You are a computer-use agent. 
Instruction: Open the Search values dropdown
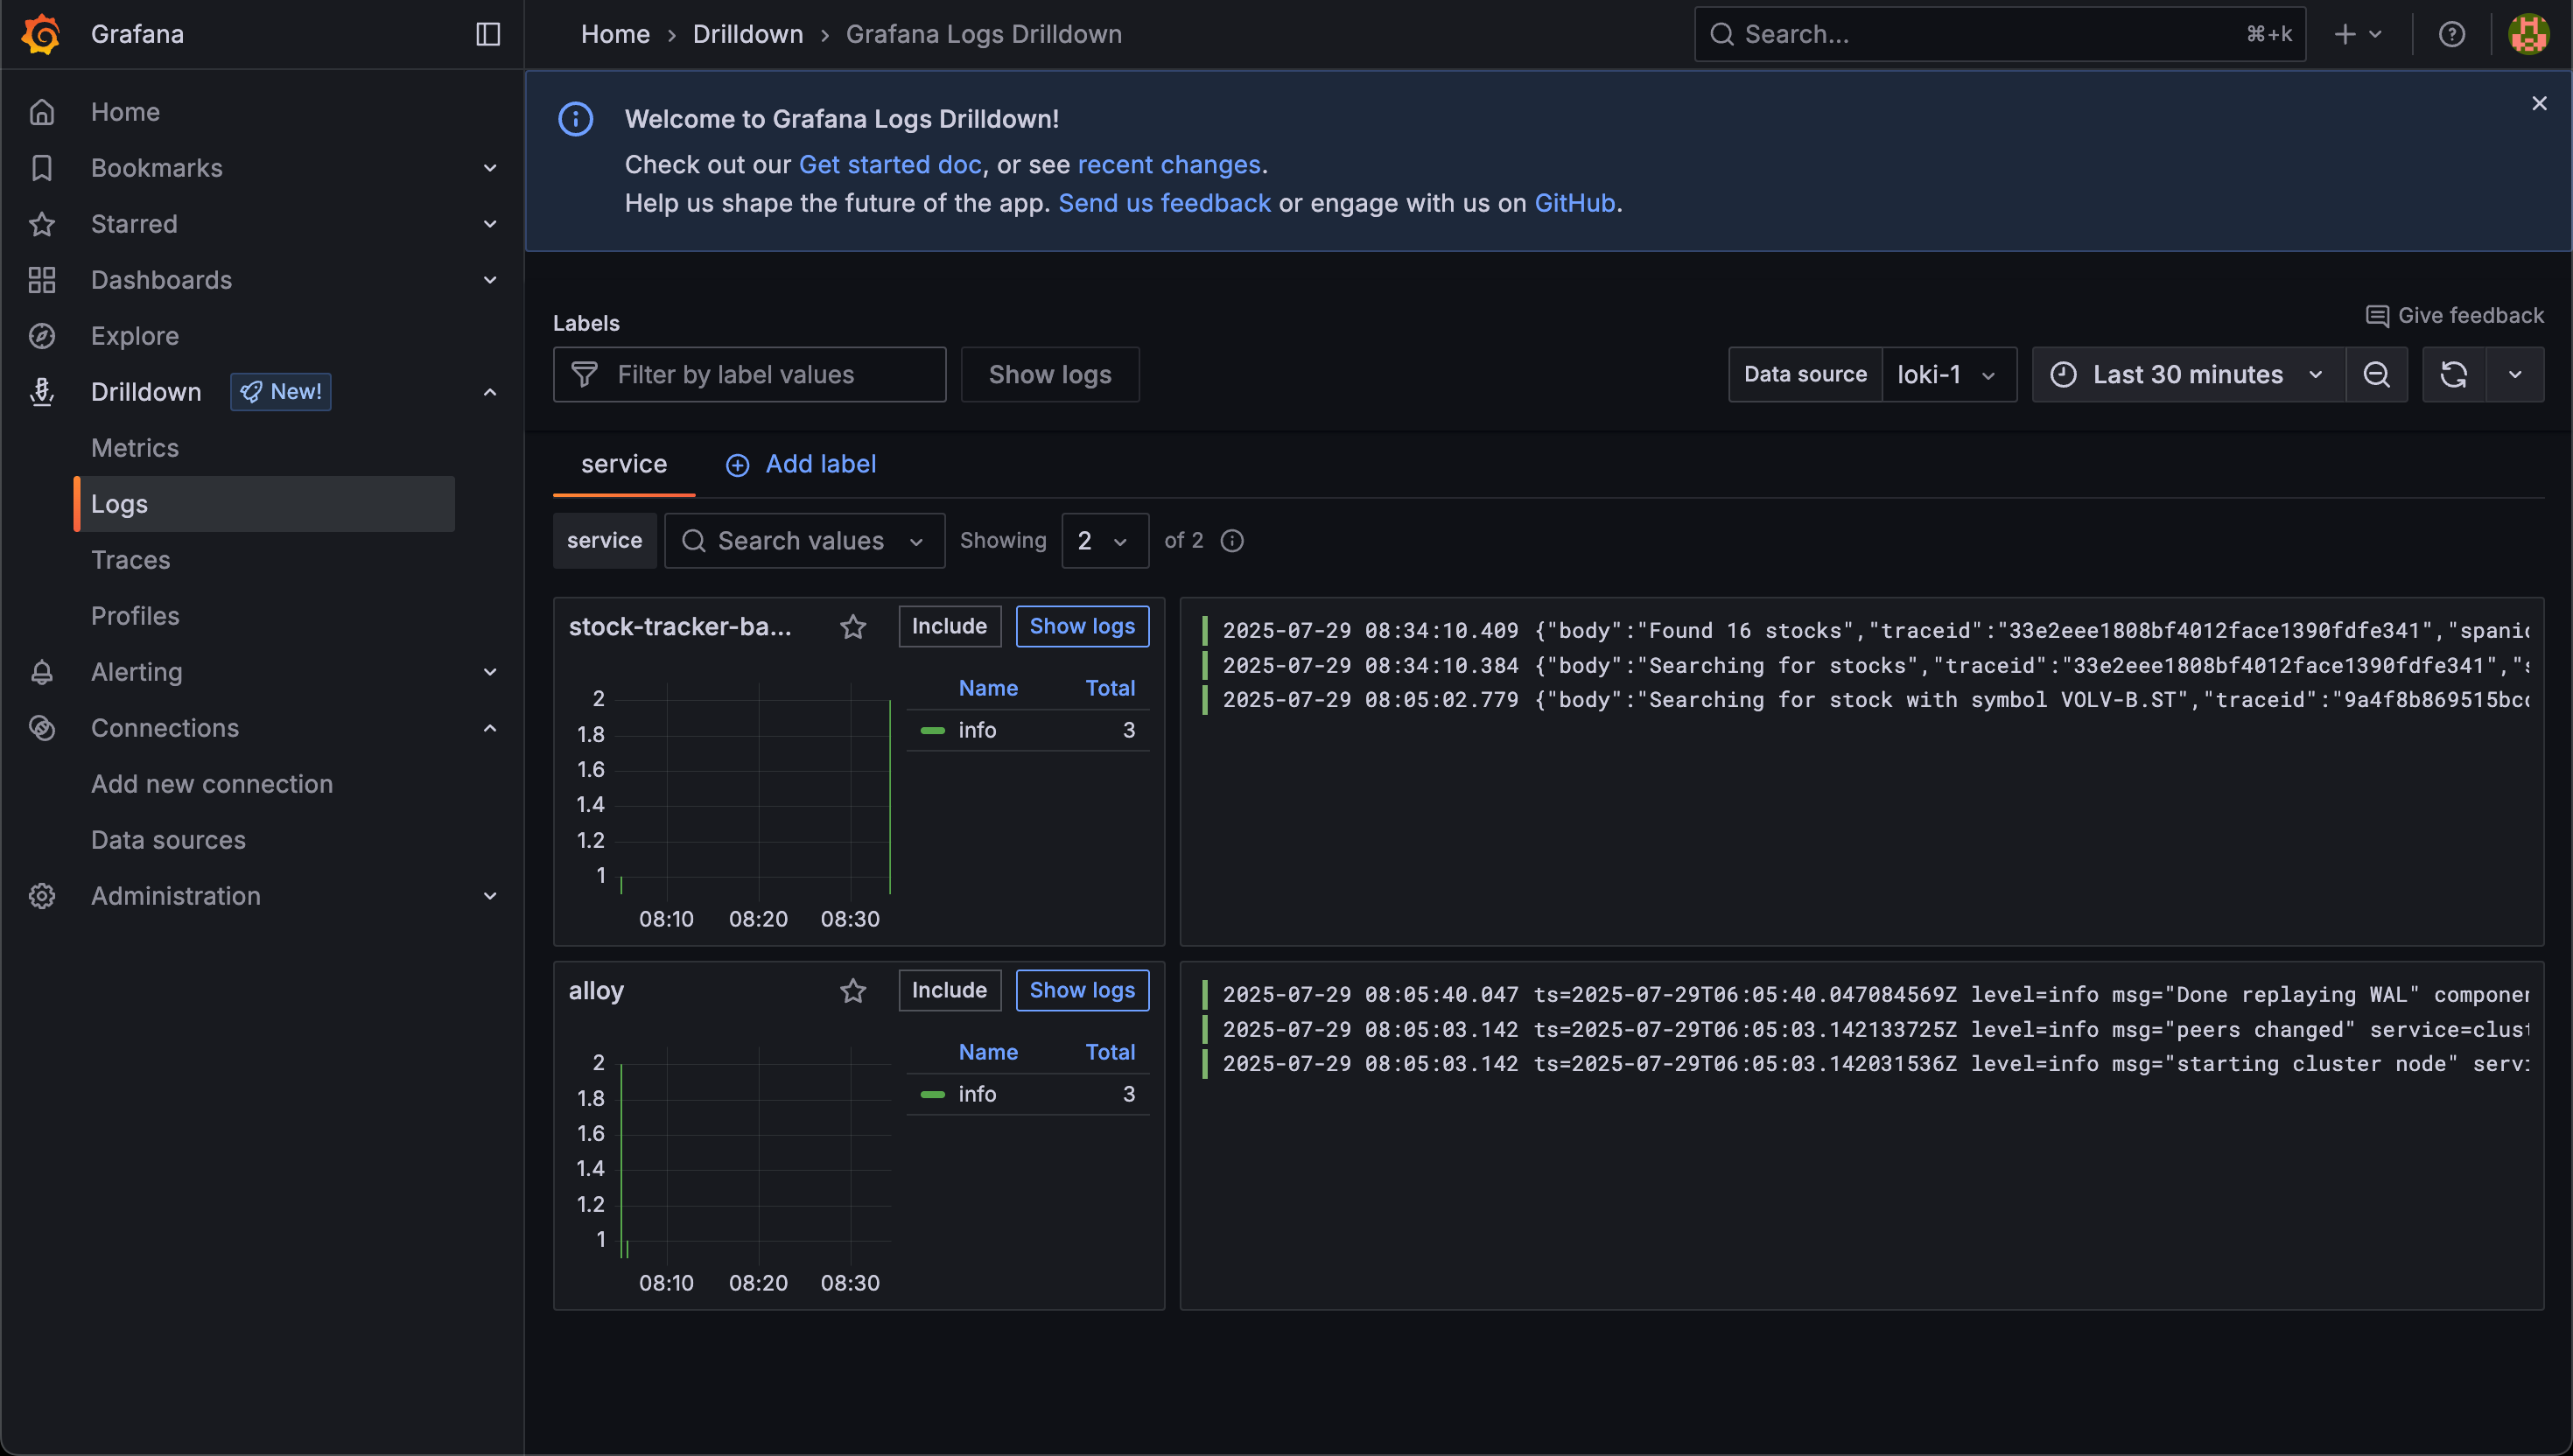click(804, 540)
